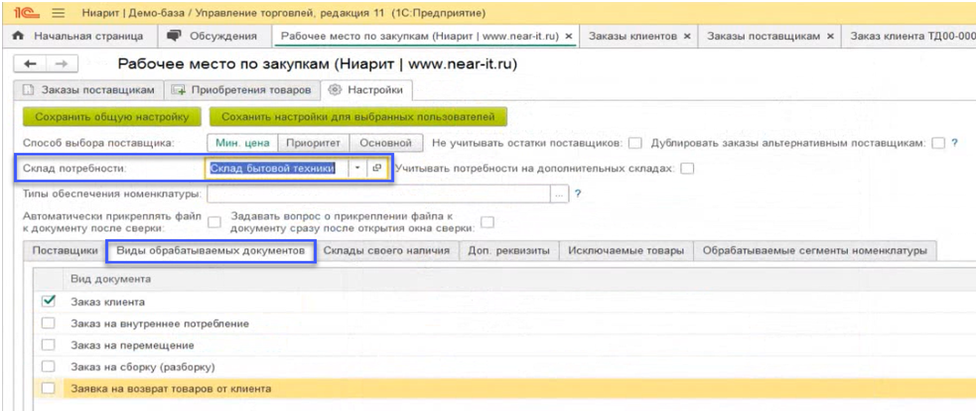Image resolution: width=978 pixels, height=413 pixels.
Task: Select Заказ на перемещение row text
Action: click(x=132, y=344)
